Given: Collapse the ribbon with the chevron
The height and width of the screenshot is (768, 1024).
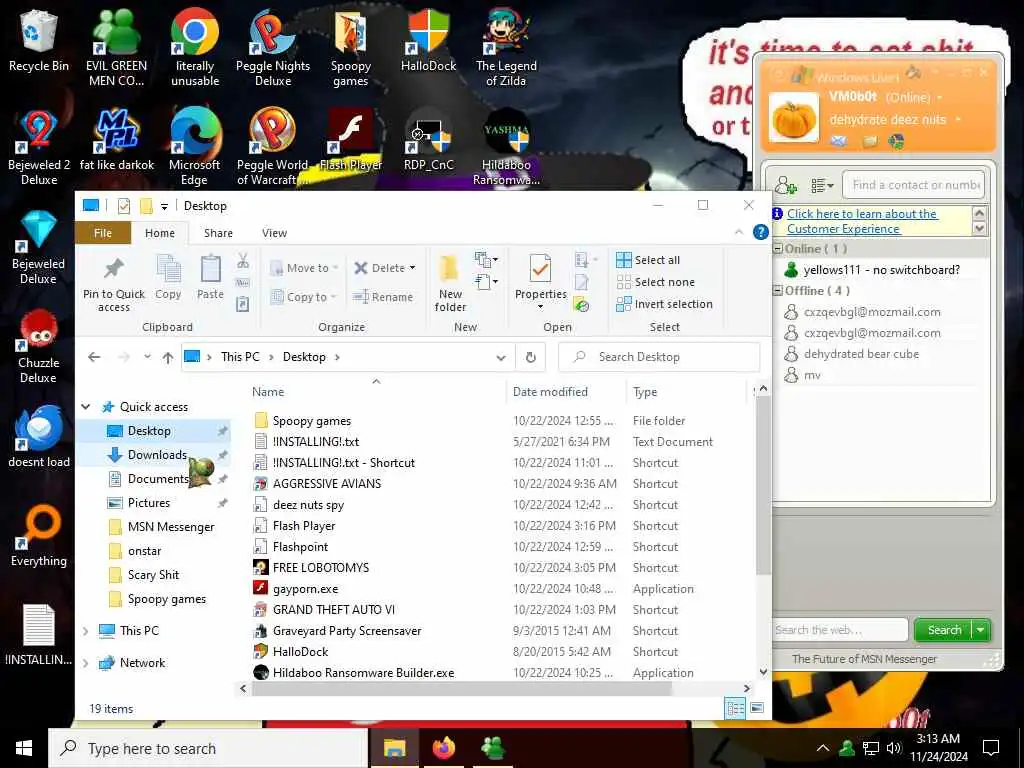Looking at the screenshot, I should (x=739, y=232).
